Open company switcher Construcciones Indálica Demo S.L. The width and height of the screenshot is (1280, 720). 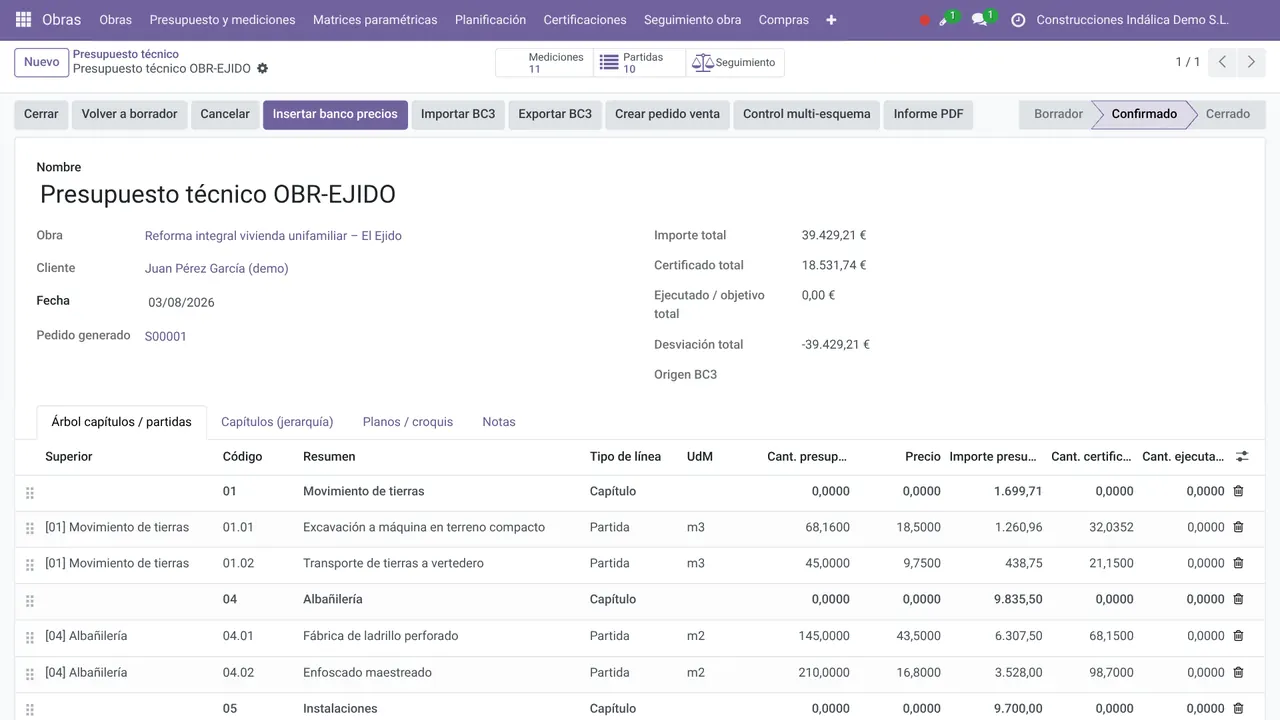(x=1132, y=20)
